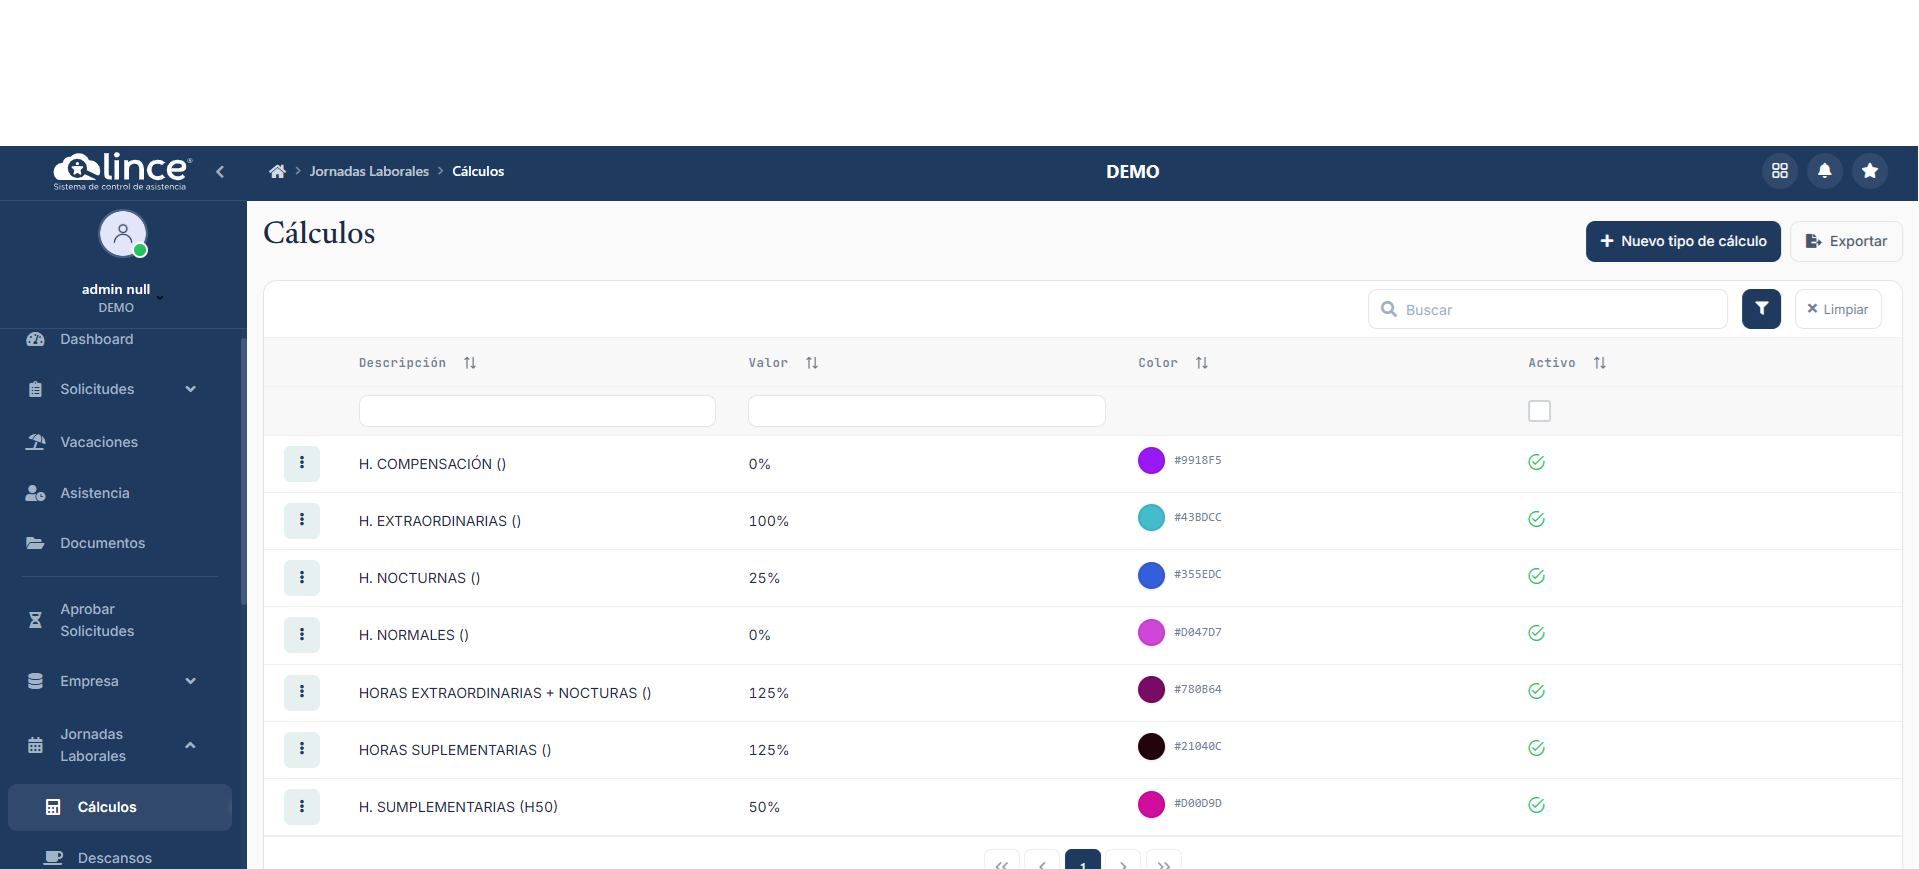1919x869 pixels.
Task: Open the apps grid icon
Action: 1779,171
